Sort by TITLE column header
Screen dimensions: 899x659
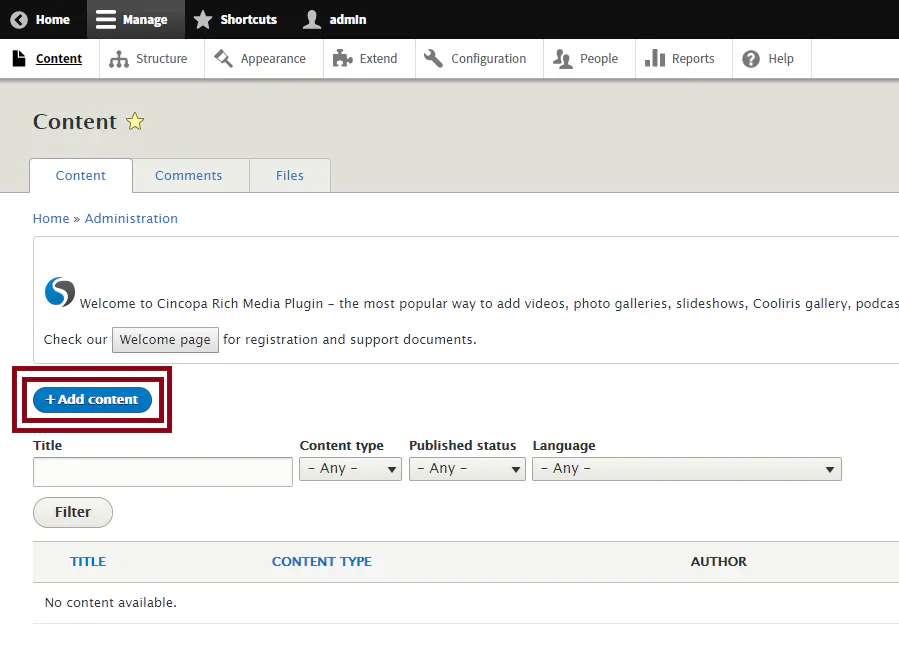pos(88,561)
